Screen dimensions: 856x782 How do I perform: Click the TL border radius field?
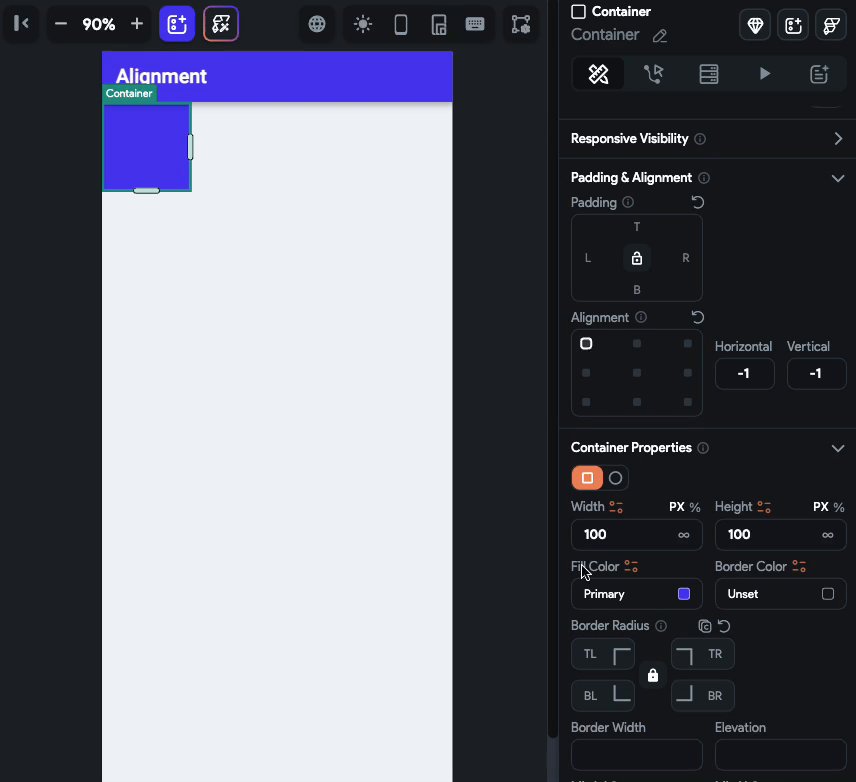tap(603, 654)
